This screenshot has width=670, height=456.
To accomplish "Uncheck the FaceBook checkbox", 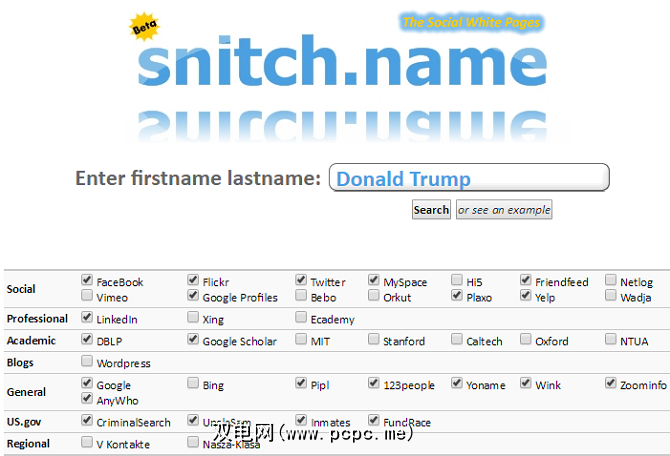I will point(87,280).
